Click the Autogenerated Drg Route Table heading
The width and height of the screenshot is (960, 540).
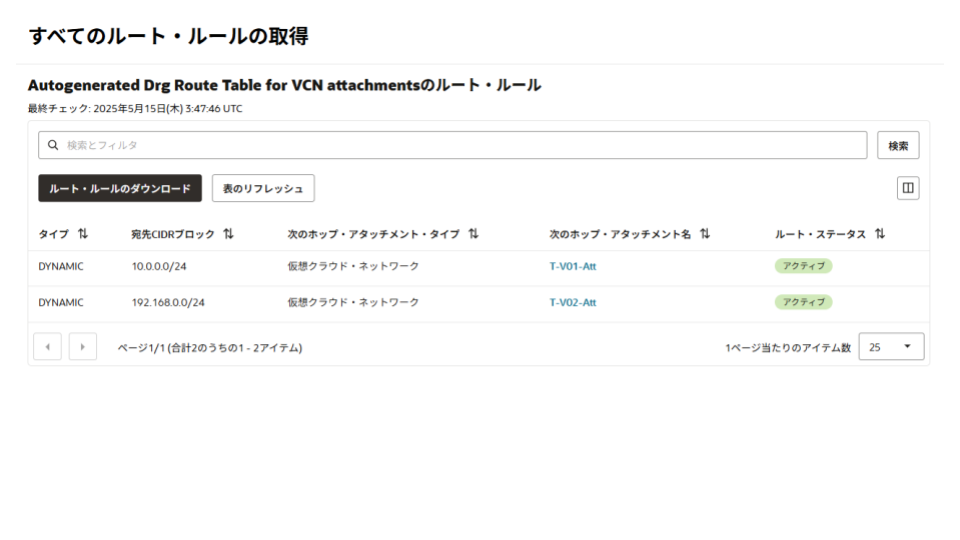tap(284, 84)
